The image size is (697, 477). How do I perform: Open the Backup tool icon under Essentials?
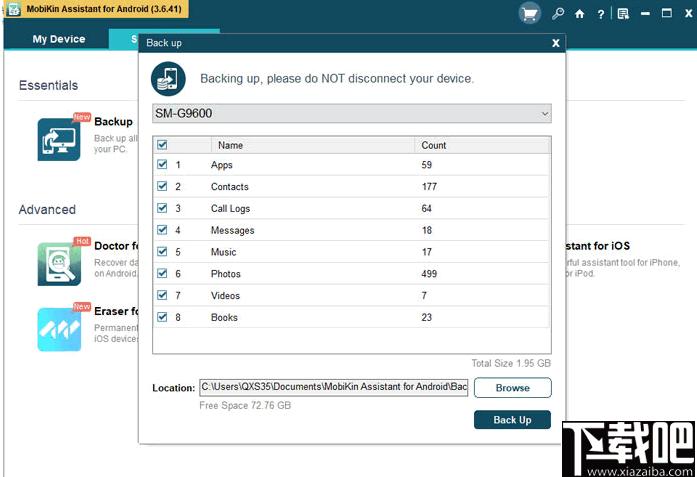[x=59, y=139]
